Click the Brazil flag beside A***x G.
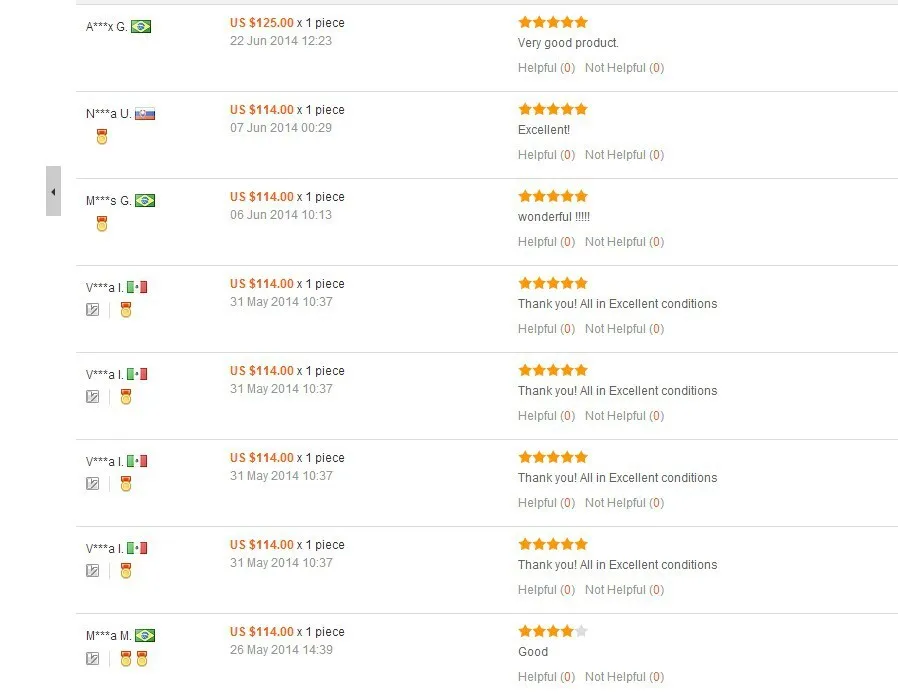The width and height of the screenshot is (898, 695). 141,26
